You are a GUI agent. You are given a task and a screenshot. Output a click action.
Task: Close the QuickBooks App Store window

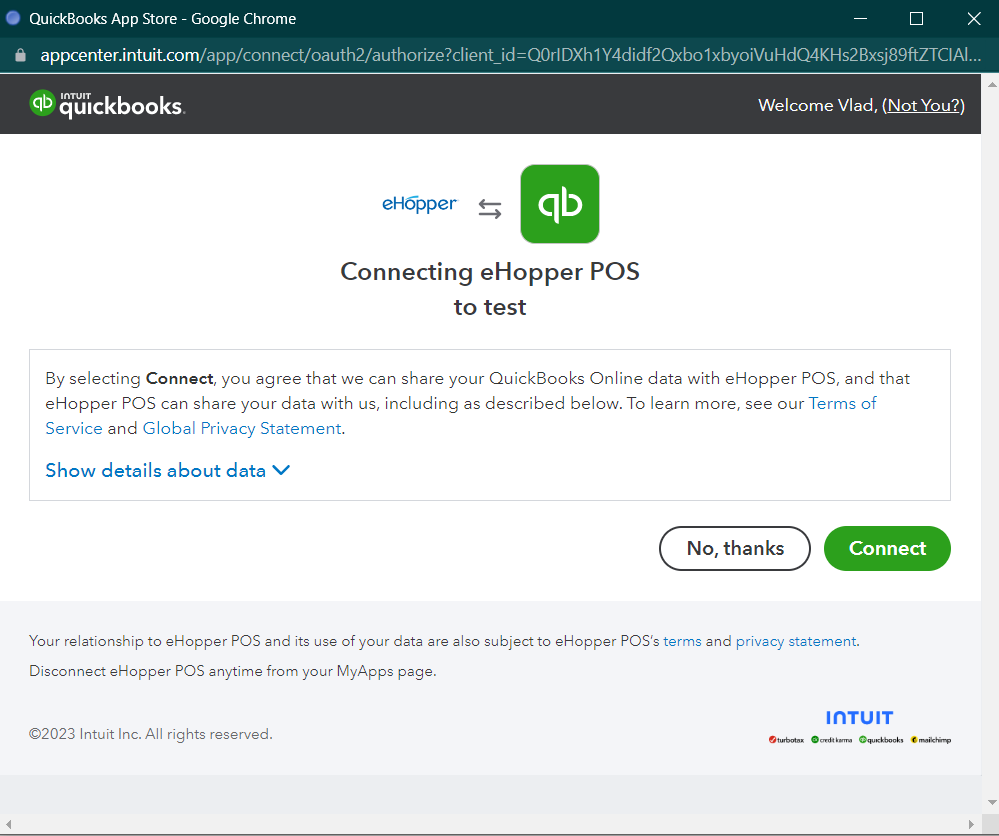[x=974, y=18]
